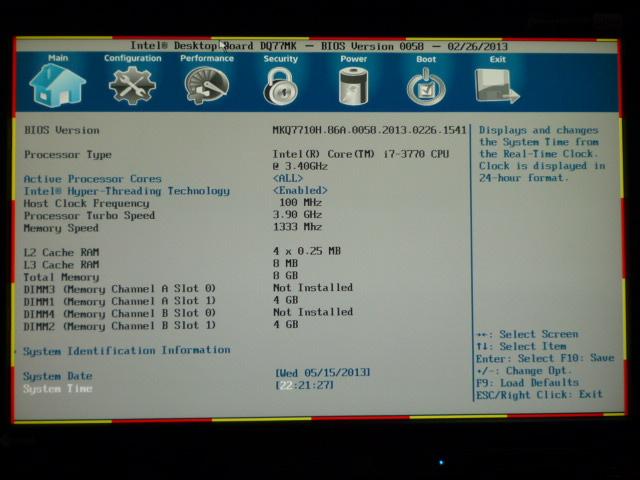Click the house icon for Main
Viewport: 640px width, 480px height.
[x=58, y=86]
